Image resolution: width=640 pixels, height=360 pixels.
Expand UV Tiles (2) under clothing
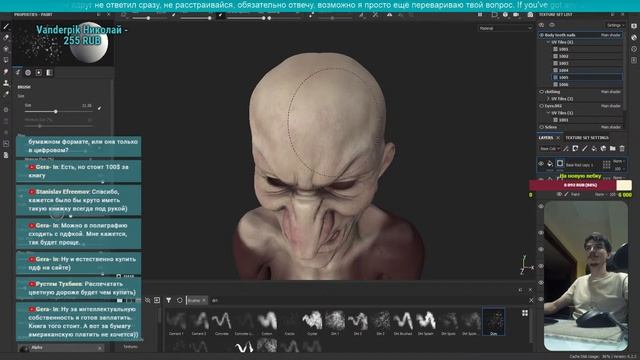click(x=548, y=99)
